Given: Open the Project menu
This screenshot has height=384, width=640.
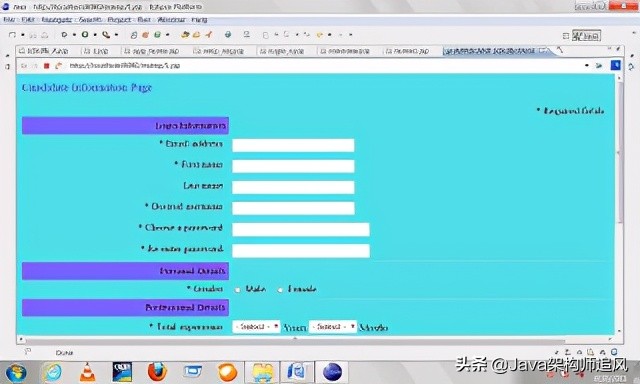Looking at the screenshot, I should click(x=119, y=20).
